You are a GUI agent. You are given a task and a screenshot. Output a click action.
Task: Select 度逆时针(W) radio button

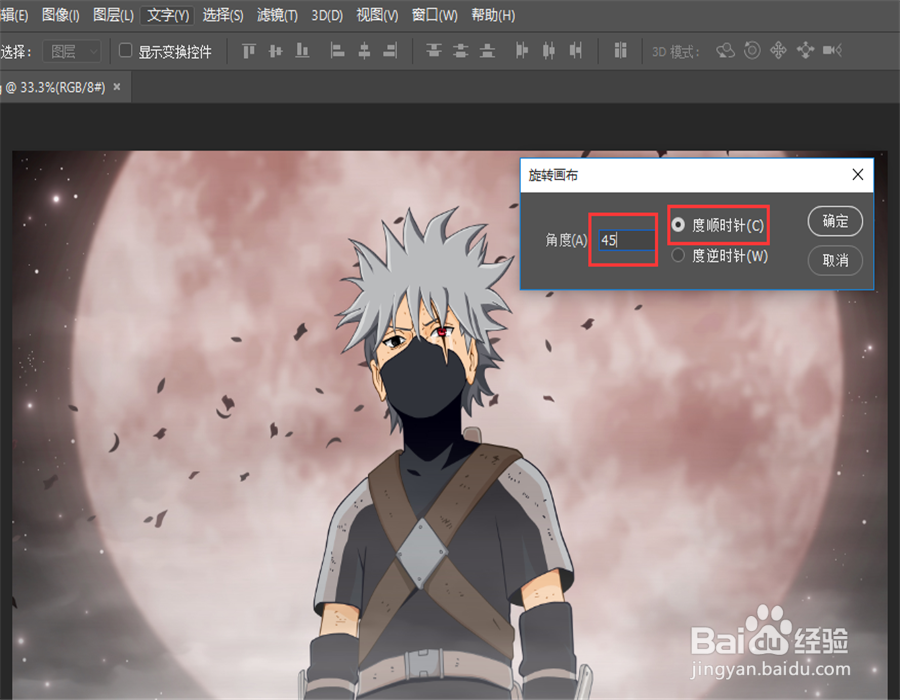point(678,255)
